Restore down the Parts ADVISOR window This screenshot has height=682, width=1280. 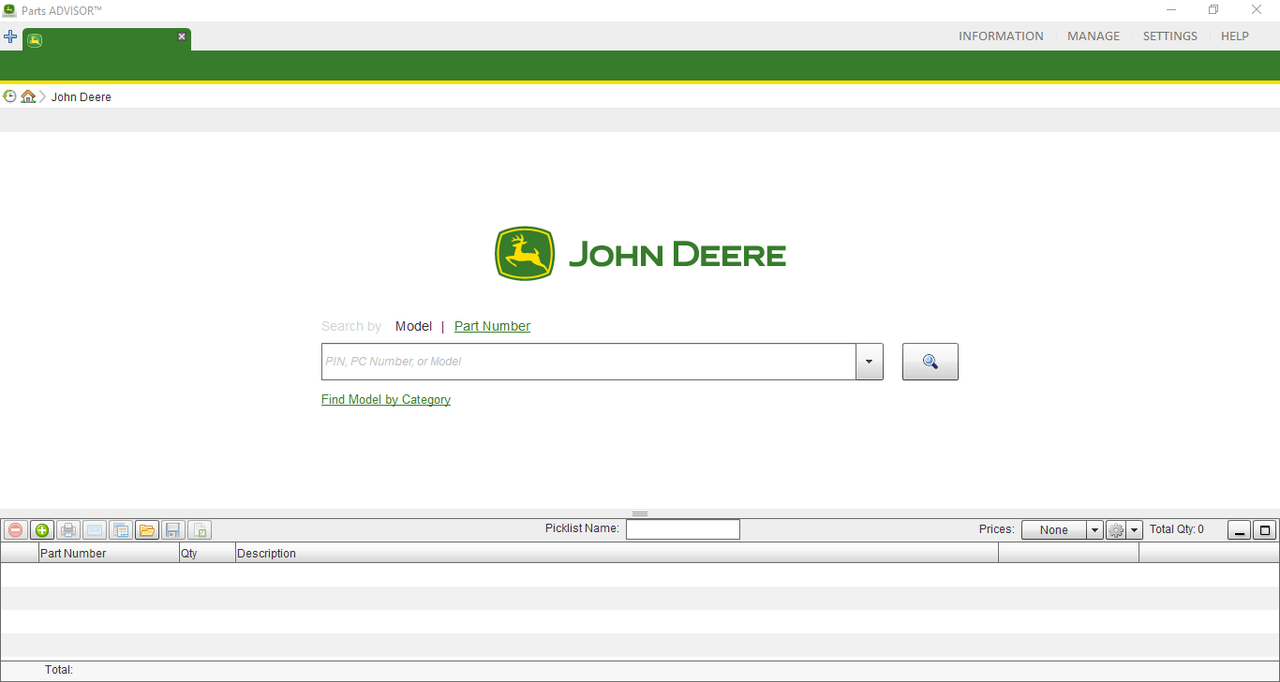(x=1213, y=10)
